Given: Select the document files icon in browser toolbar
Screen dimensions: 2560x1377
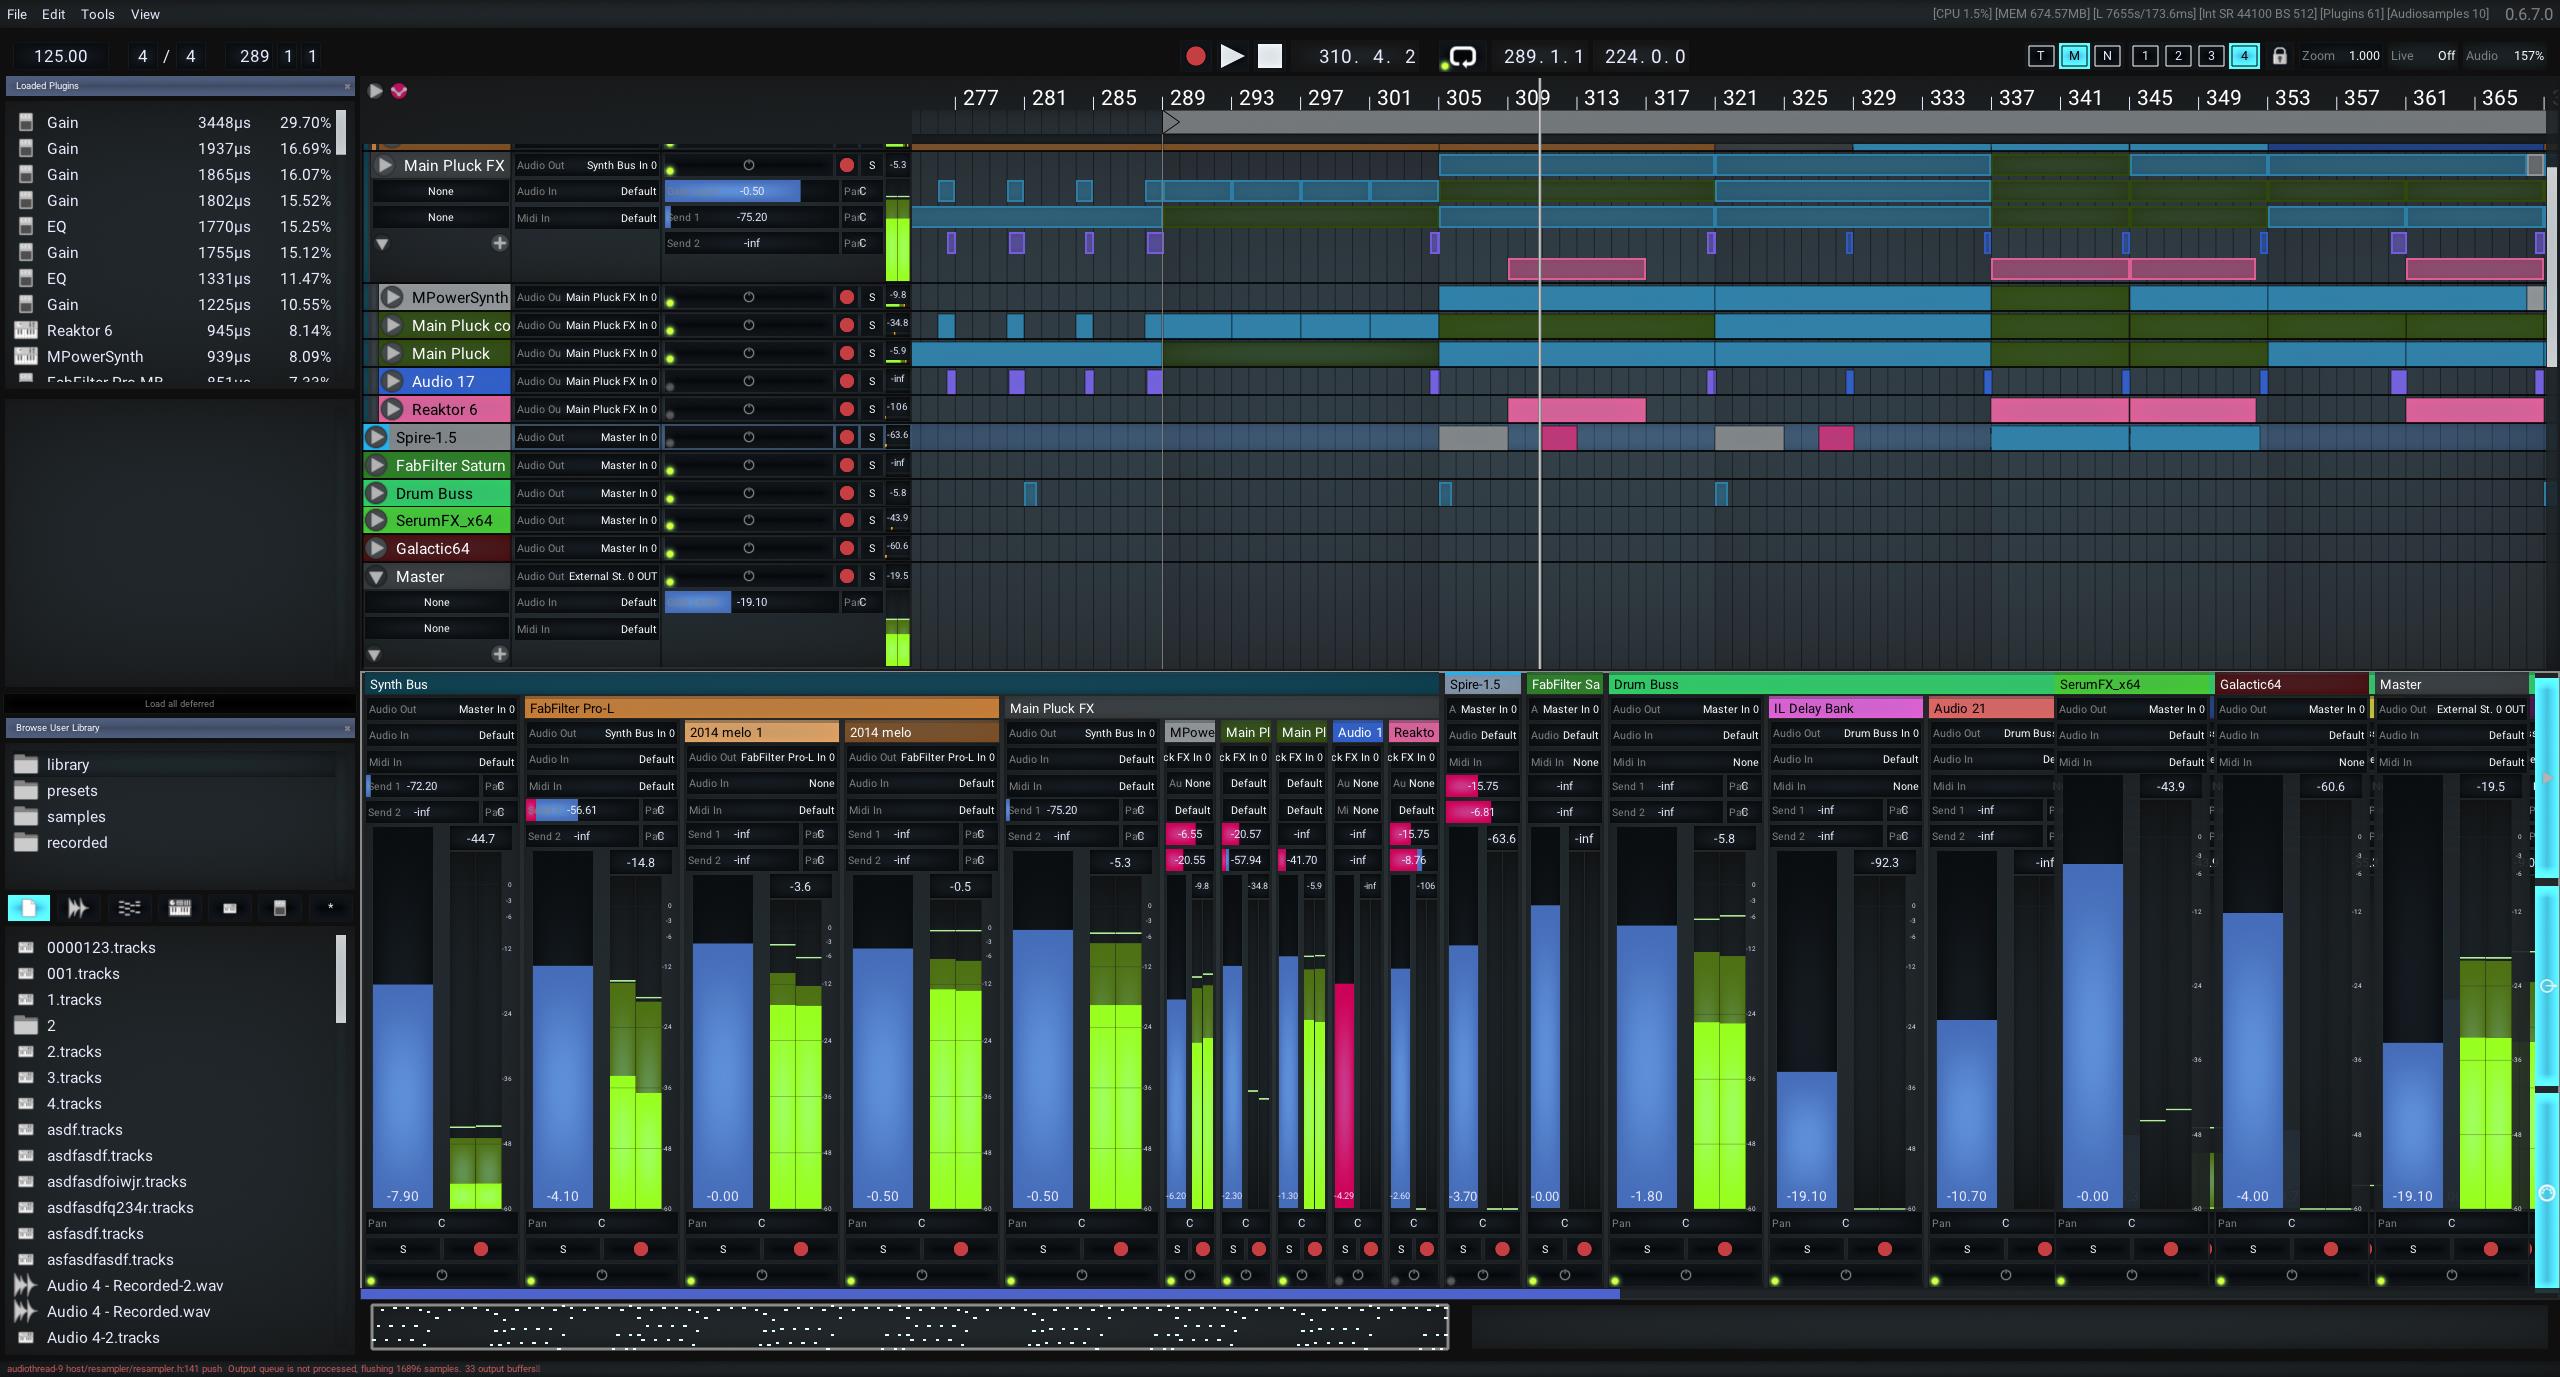Looking at the screenshot, I should [x=29, y=907].
